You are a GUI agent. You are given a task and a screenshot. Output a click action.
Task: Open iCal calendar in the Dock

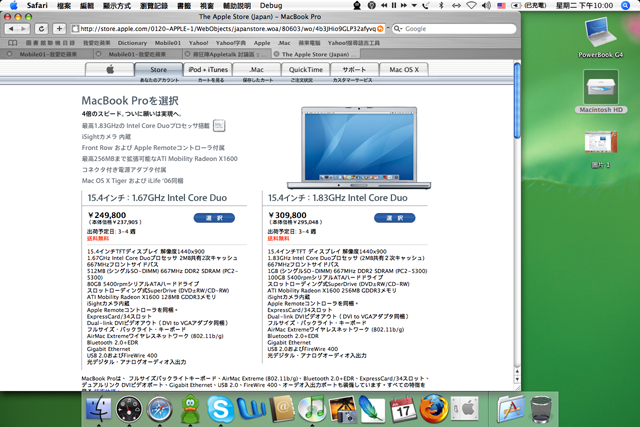403,409
